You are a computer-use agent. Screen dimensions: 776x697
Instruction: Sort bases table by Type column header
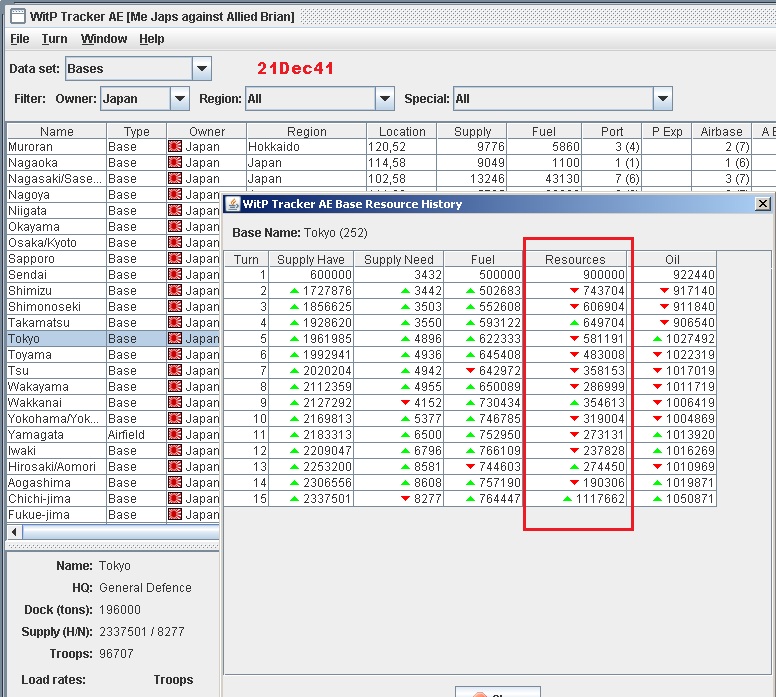(x=137, y=131)
